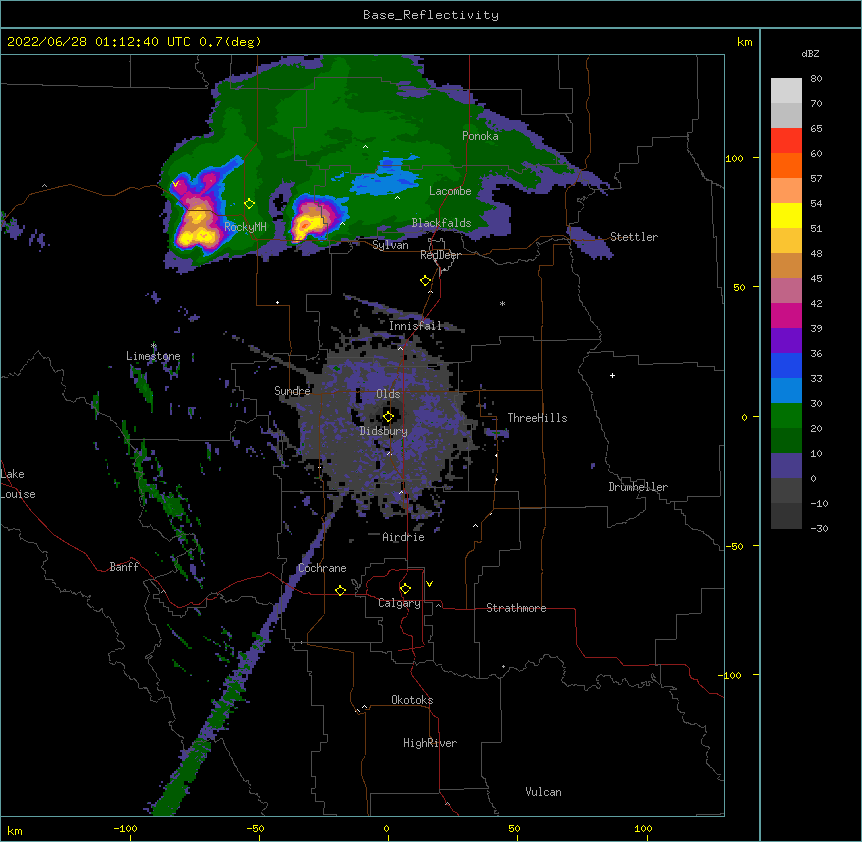Click the Drumheller label
This screenshot has height=842, width=862.
(638, 487)
